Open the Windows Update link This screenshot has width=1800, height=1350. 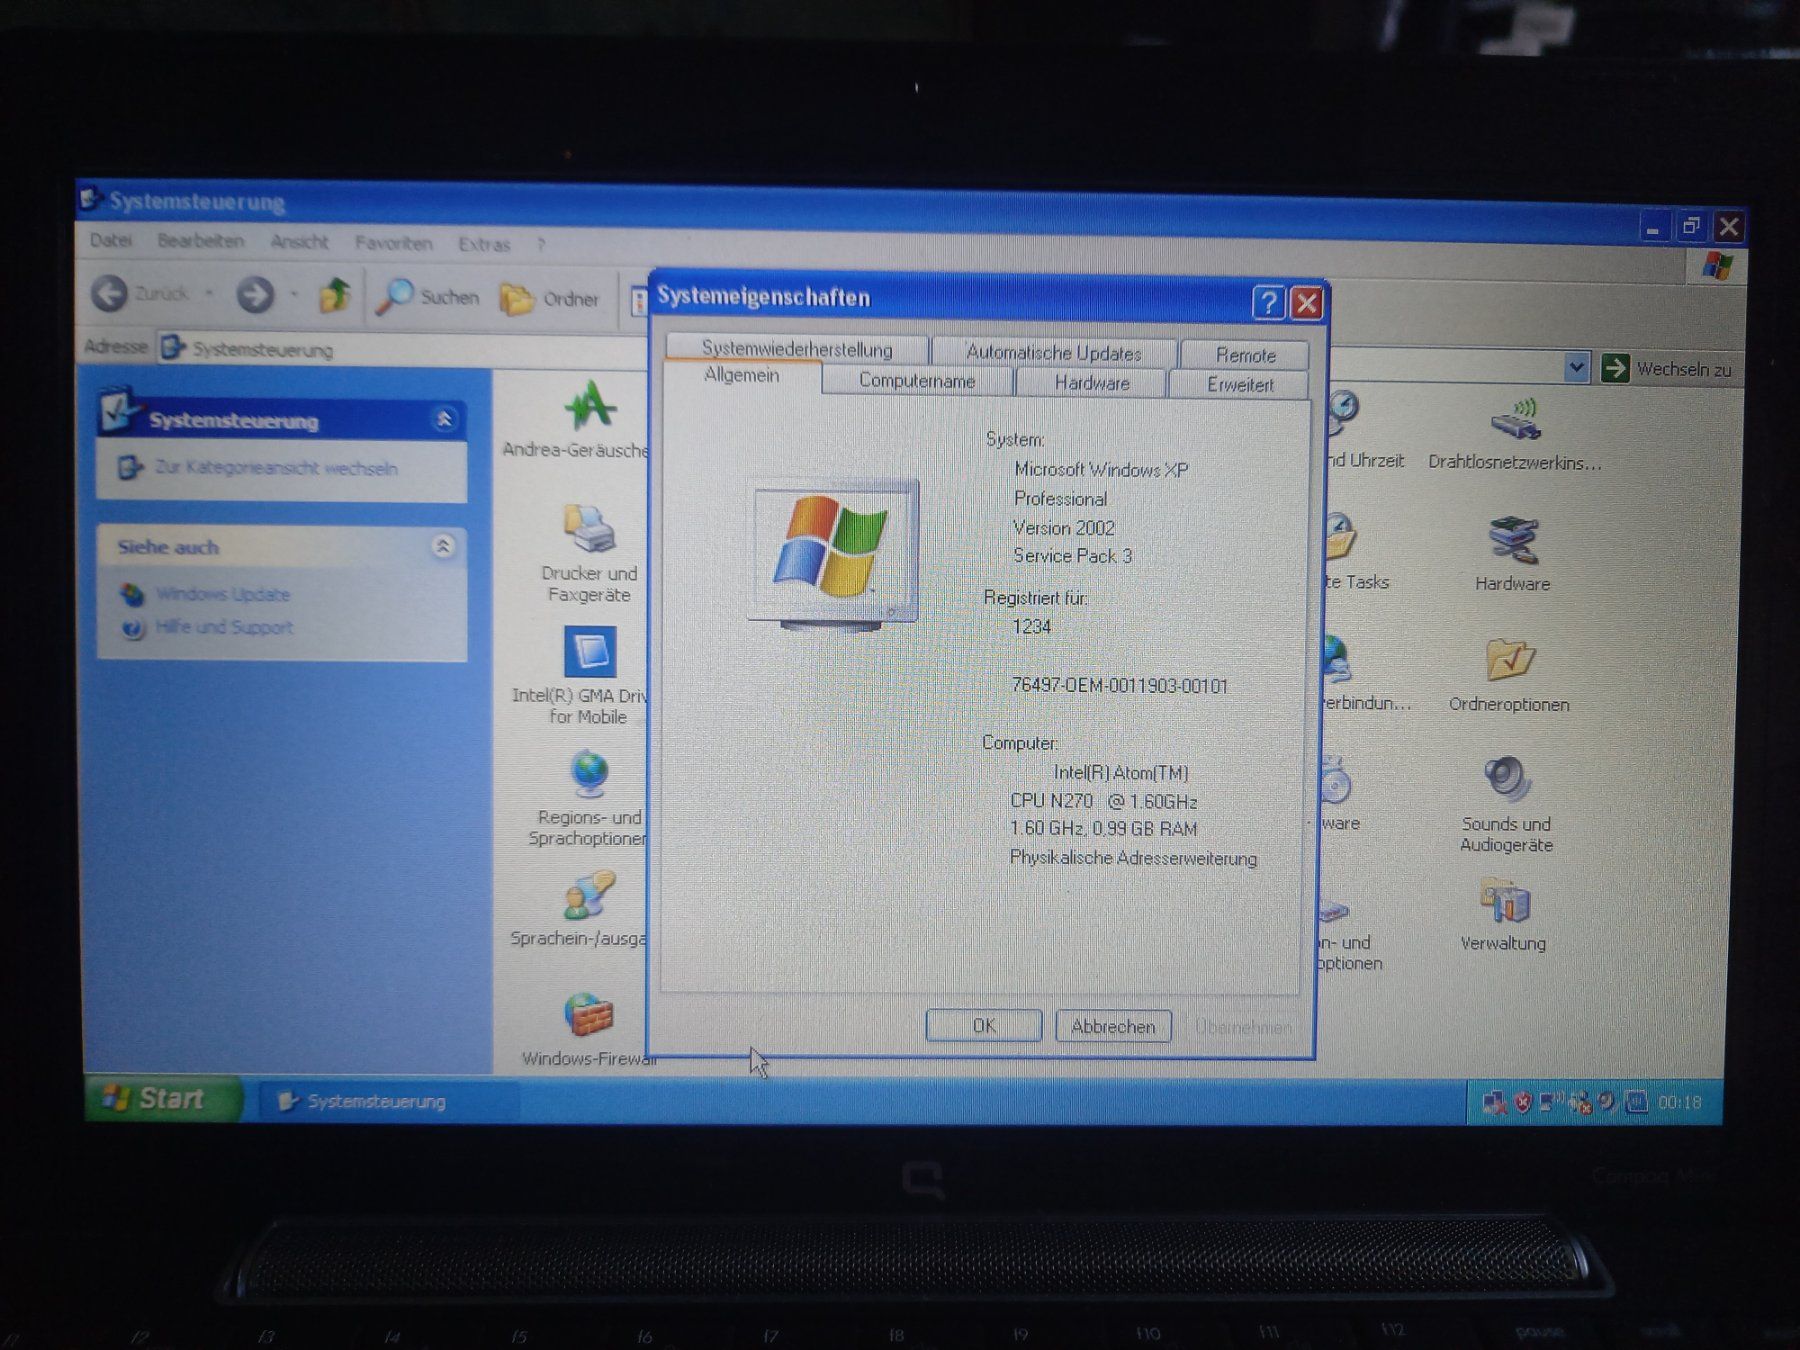(x=223, y=594)
